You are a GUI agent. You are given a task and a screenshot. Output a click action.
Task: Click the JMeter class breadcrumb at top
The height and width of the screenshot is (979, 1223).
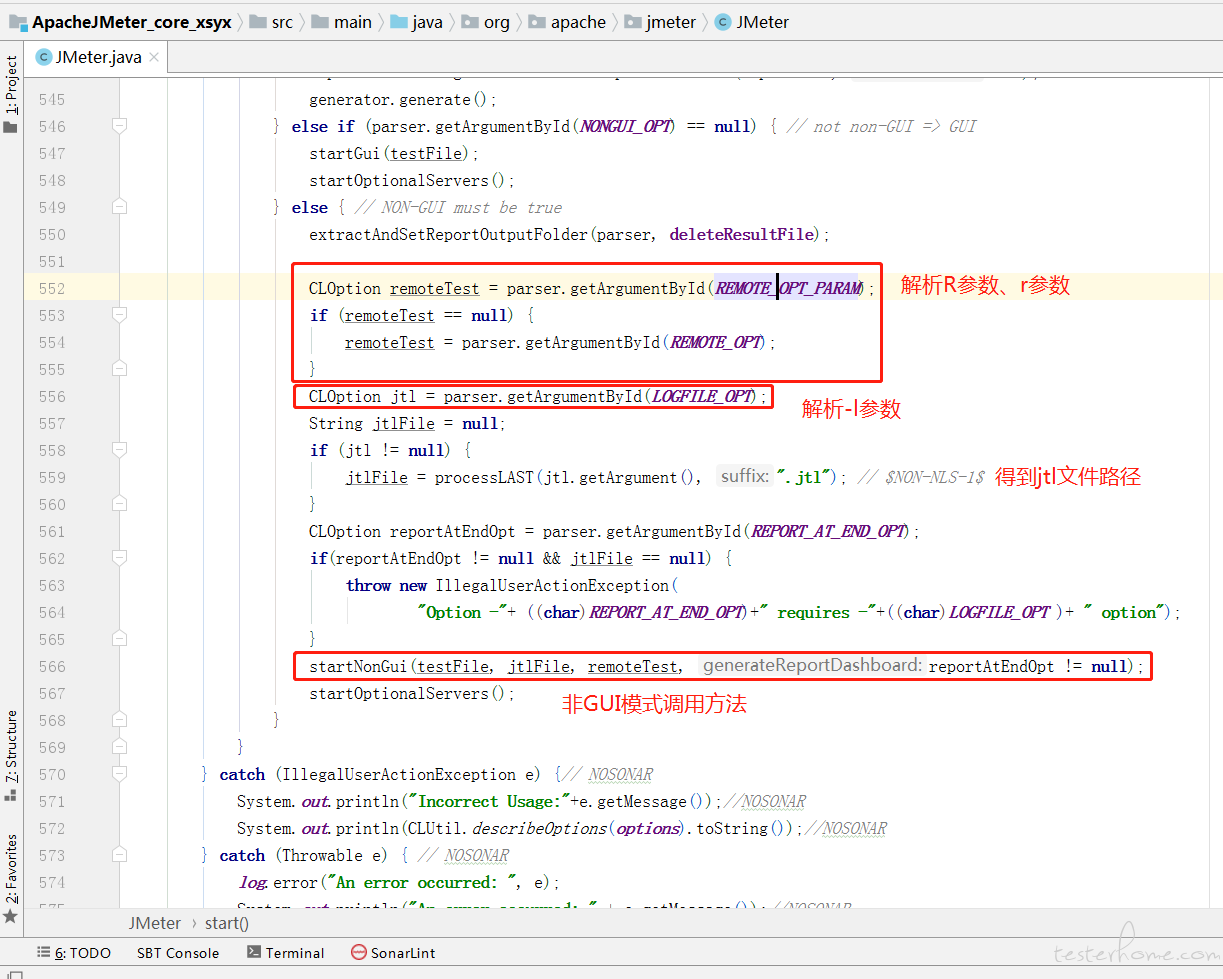[753, 21]
